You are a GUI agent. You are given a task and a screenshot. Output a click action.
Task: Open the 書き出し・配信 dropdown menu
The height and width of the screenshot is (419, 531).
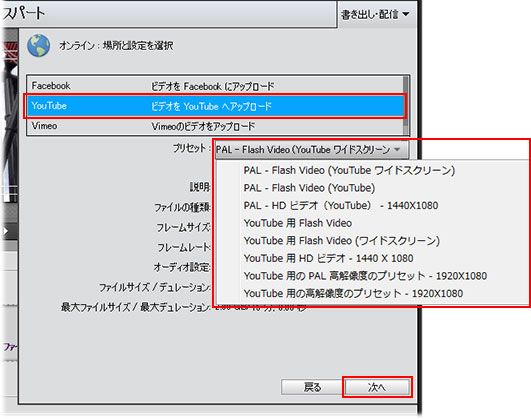[x=375, y=15]
